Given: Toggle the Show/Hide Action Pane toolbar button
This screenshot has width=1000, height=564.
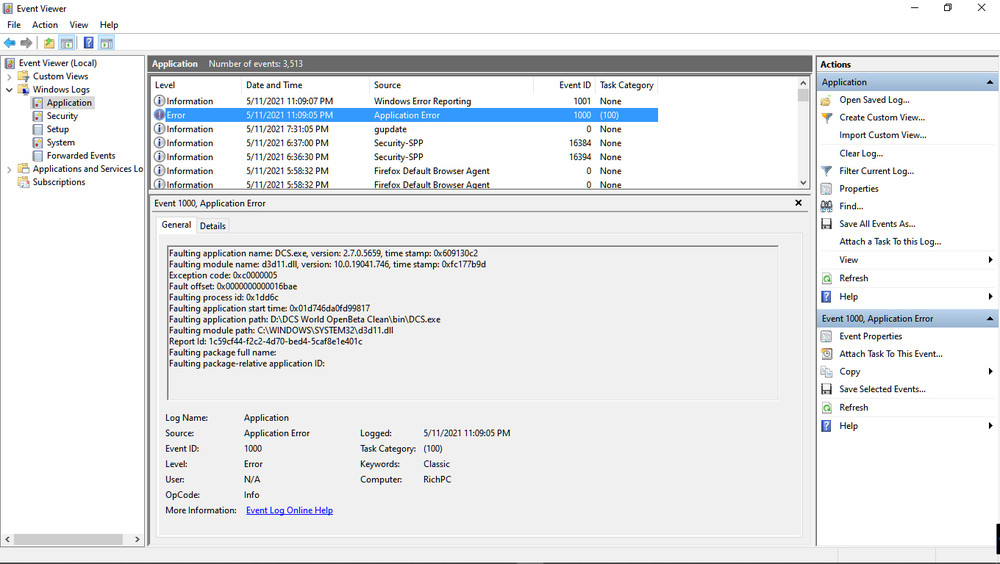Looking at the screenshot, I should [106, 43].
